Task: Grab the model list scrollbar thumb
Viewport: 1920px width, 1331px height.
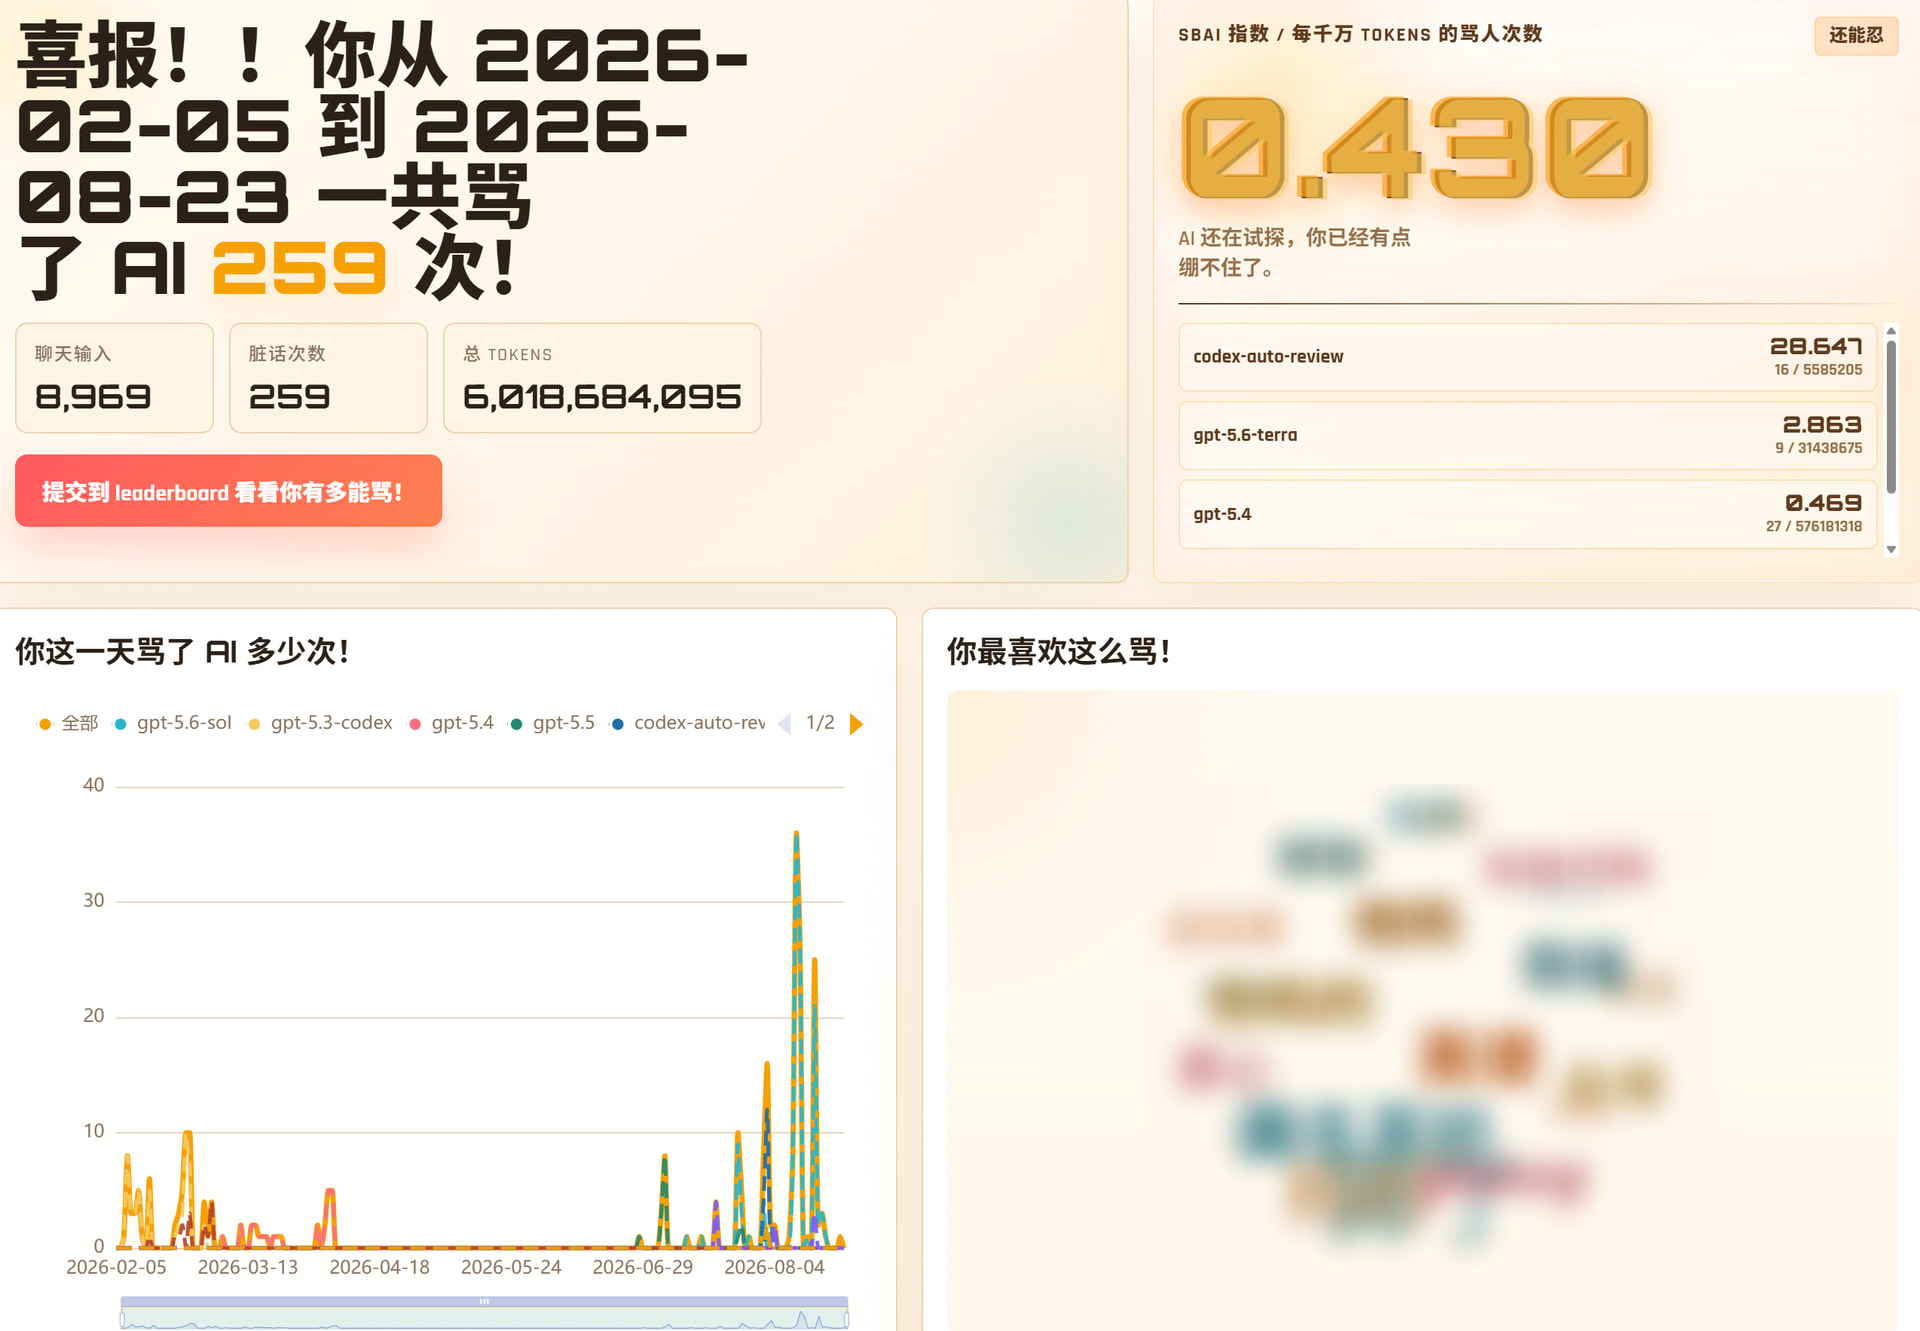Action: [x=1891, y=417]
